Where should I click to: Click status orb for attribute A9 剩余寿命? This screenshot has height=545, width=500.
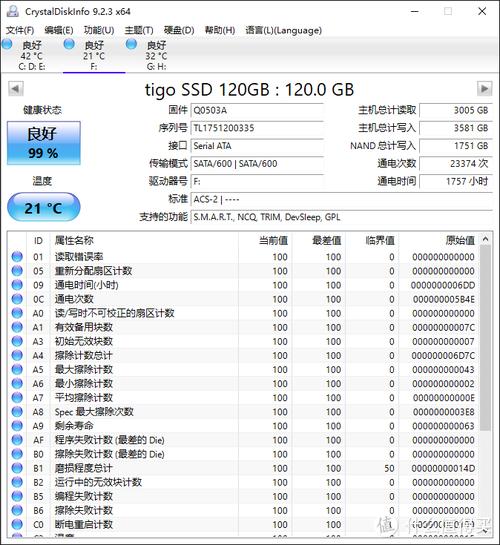pos(17,426)
